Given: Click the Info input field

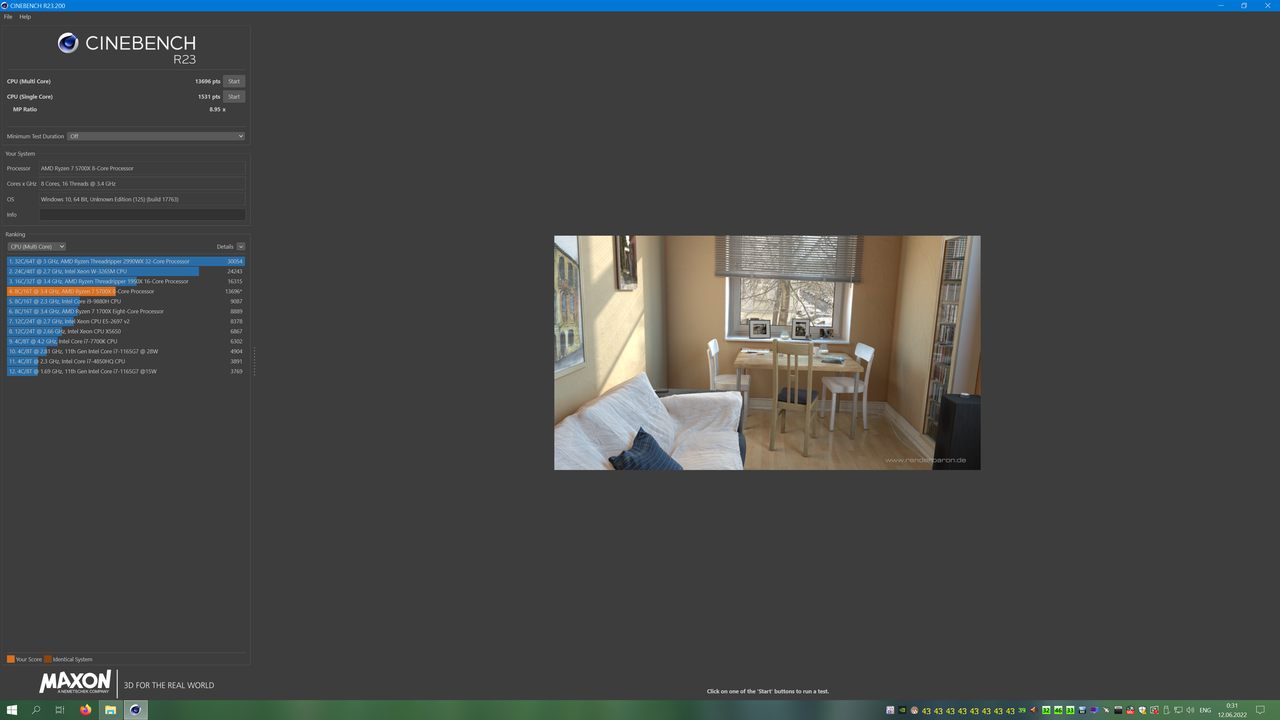Looking at the screenshot, I should click(x=142, y=214).
